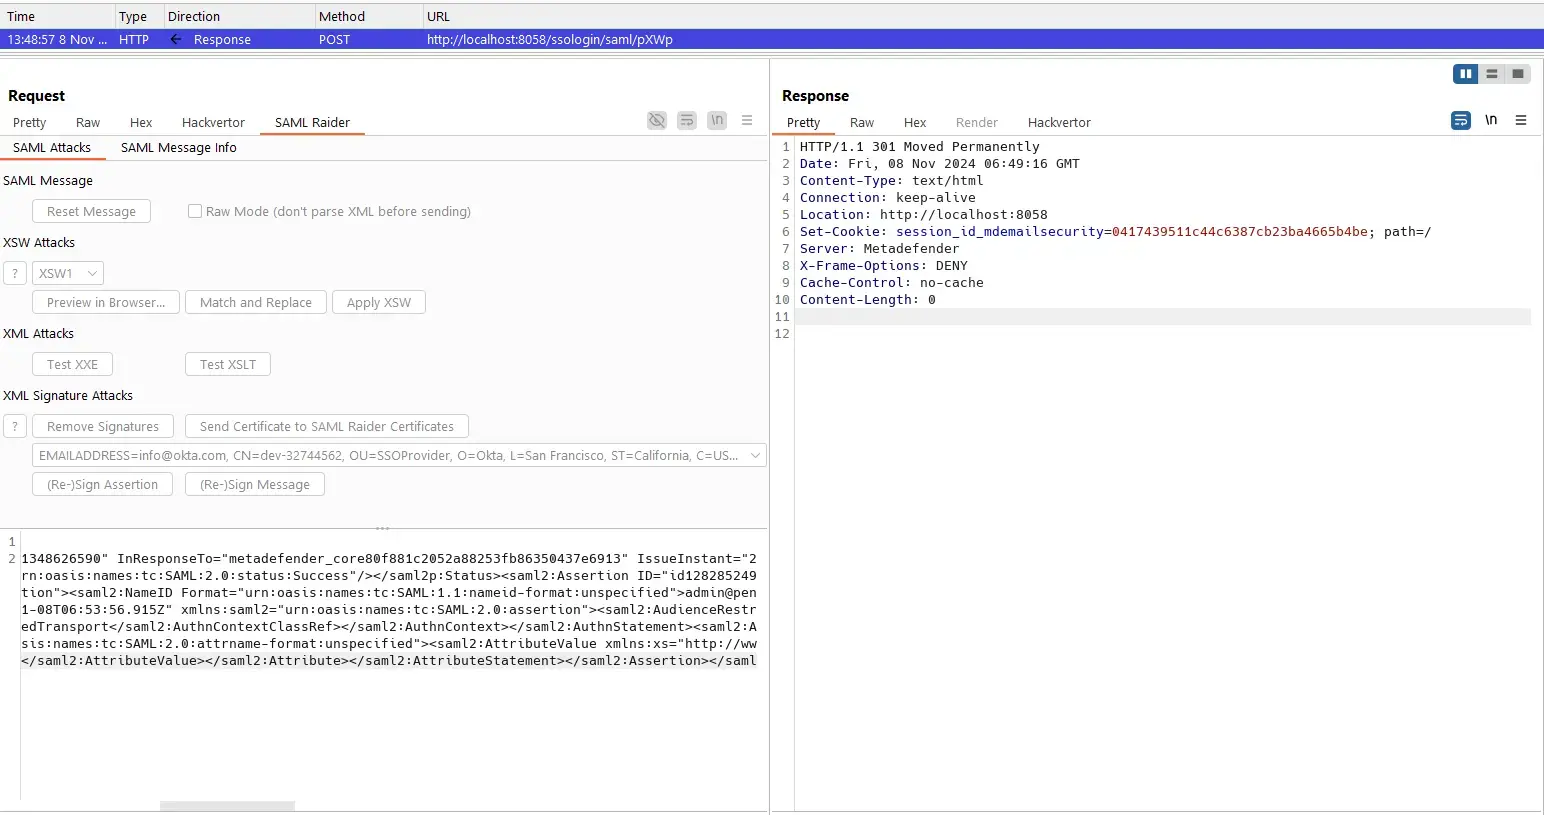Viewport: 1544px width, 815px height.
Task: Select the POST ssologin/saml history row
Action: (772, 39)
